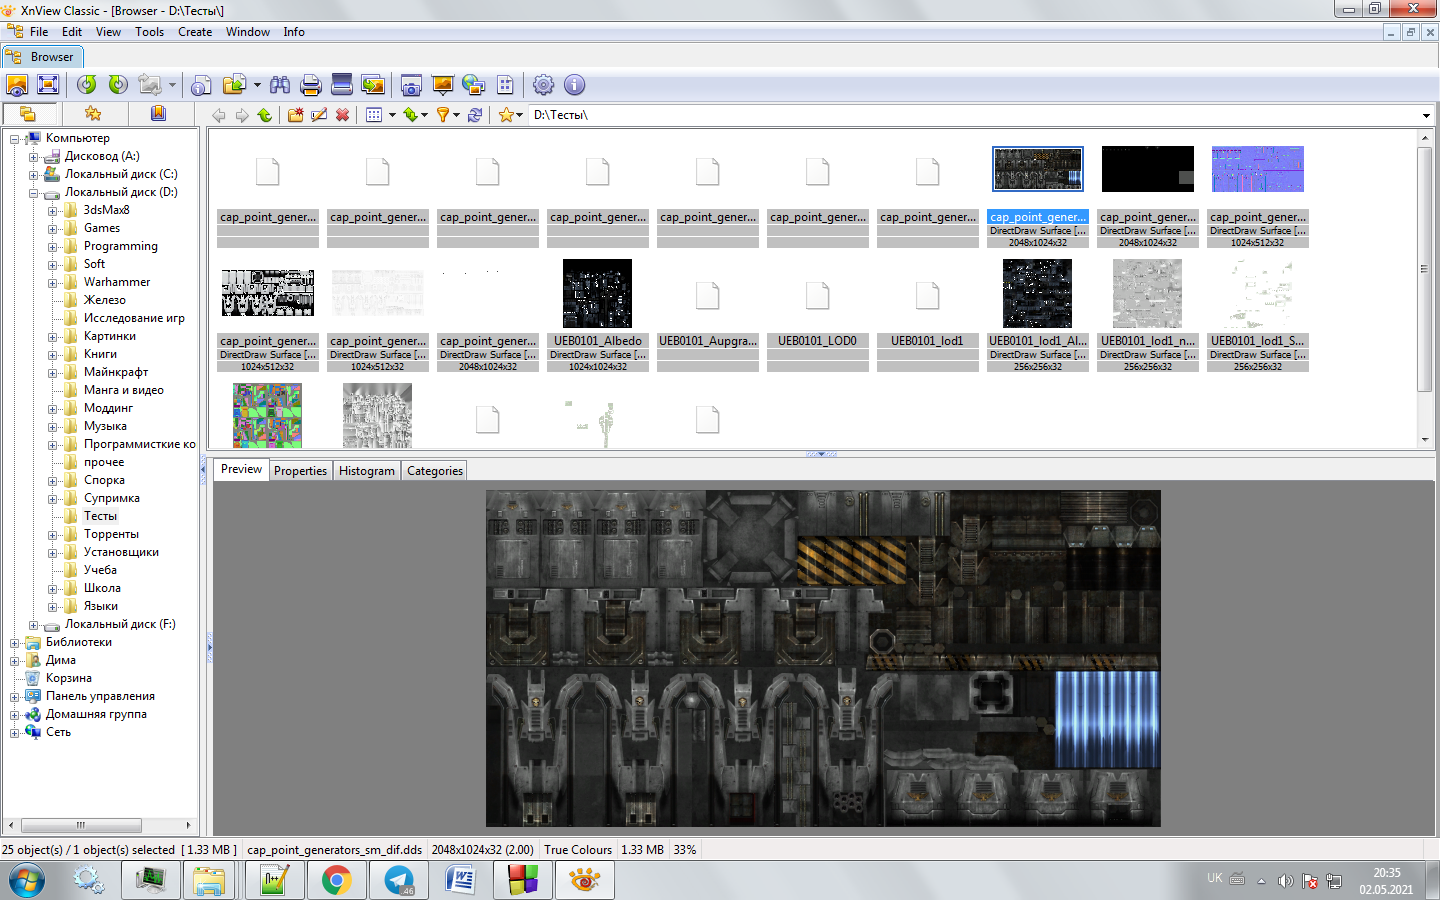
Task: Open the Create menu
Action: point(195,32)
